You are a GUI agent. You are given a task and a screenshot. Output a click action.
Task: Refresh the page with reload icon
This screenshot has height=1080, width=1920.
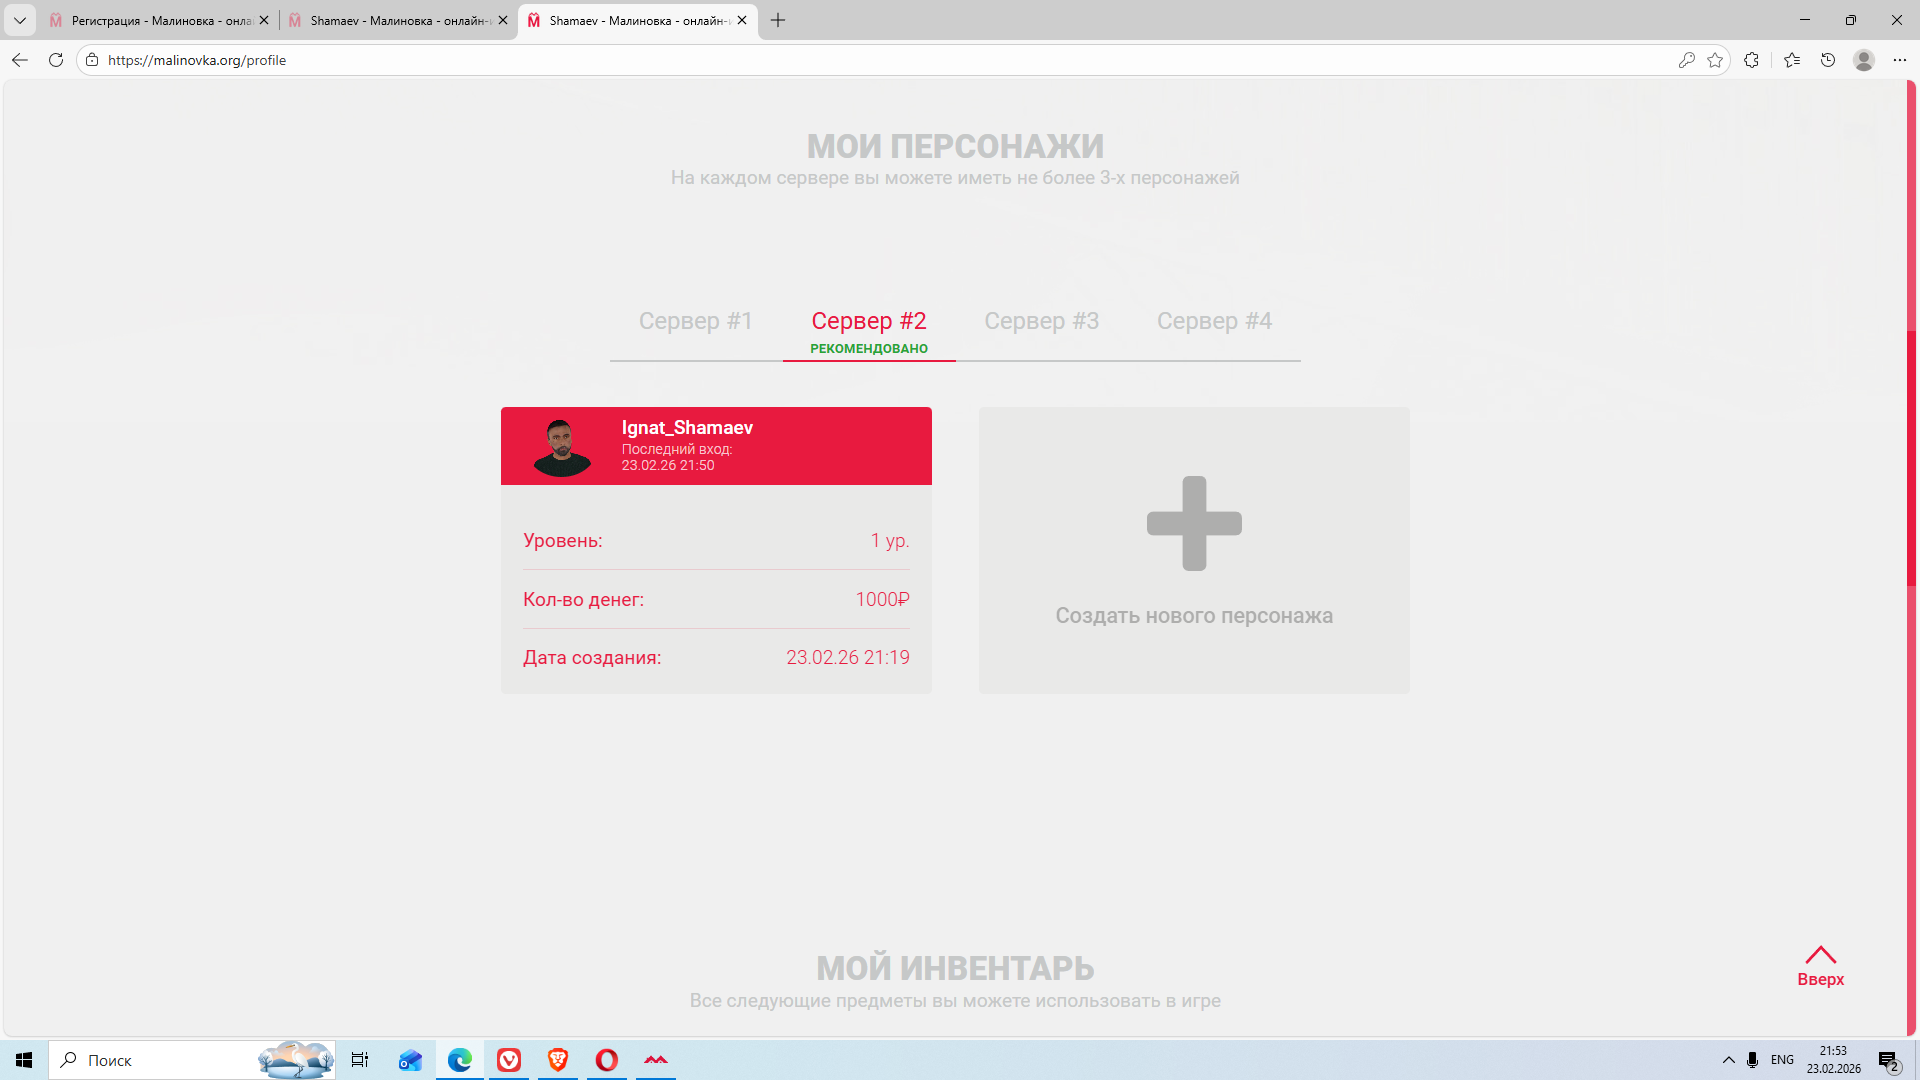click(56, 60)
